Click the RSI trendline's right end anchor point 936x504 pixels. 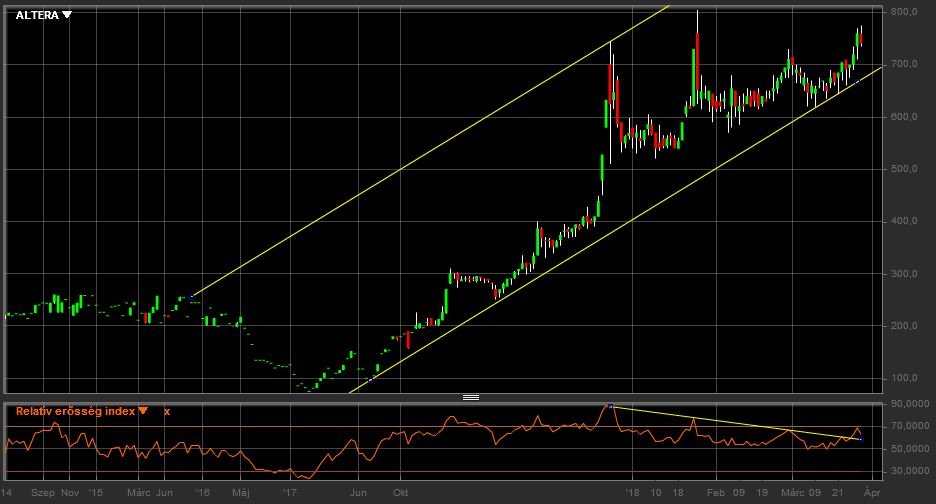pos(861,439)
